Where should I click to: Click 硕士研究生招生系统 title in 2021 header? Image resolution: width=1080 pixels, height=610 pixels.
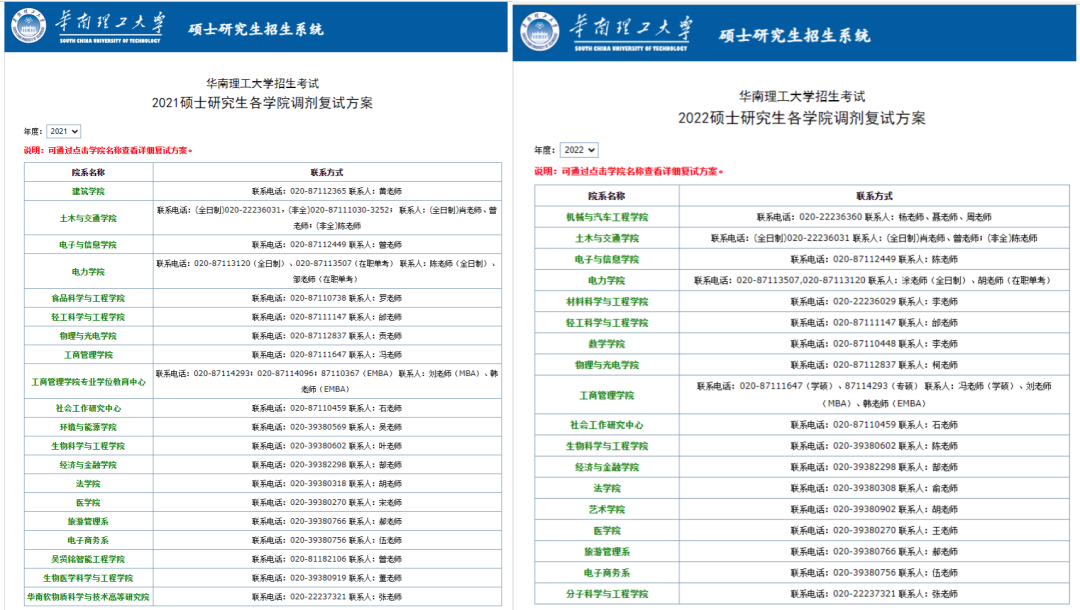256,29
